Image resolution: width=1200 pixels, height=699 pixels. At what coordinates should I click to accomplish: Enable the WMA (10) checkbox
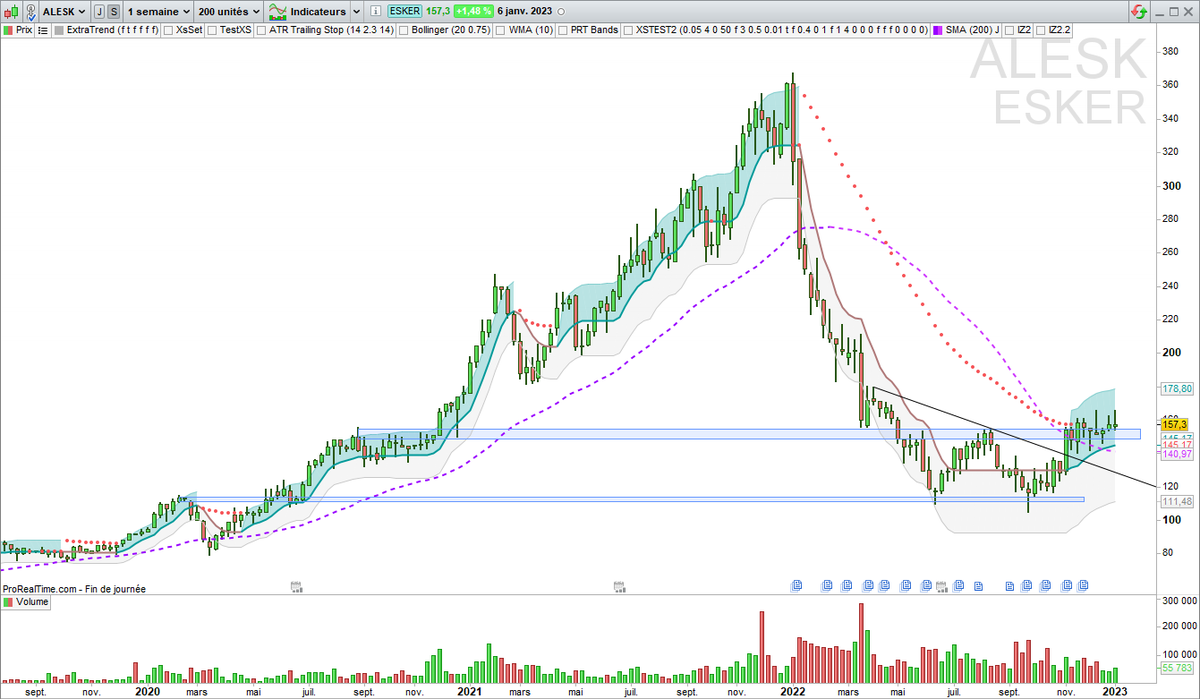(499, 30)
